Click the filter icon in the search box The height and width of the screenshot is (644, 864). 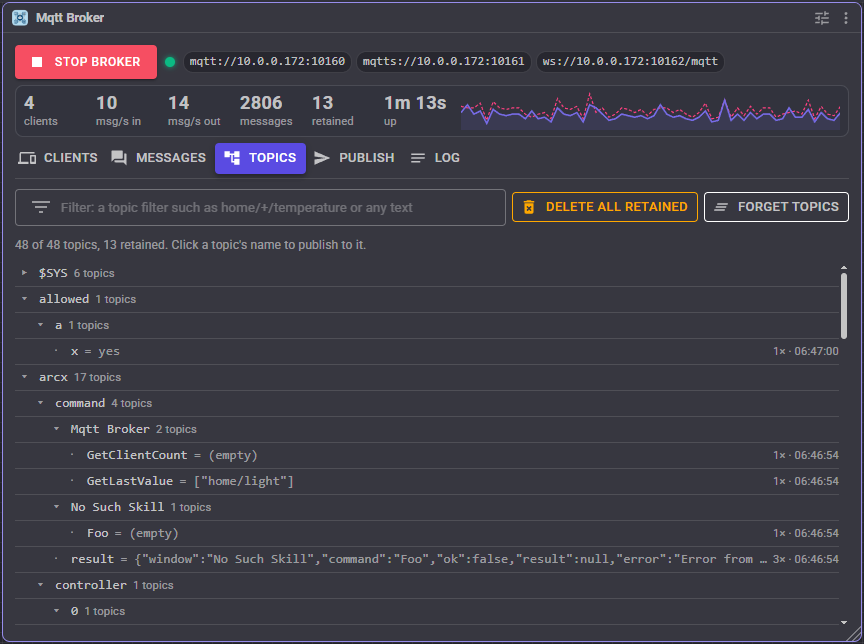(41, 208)
